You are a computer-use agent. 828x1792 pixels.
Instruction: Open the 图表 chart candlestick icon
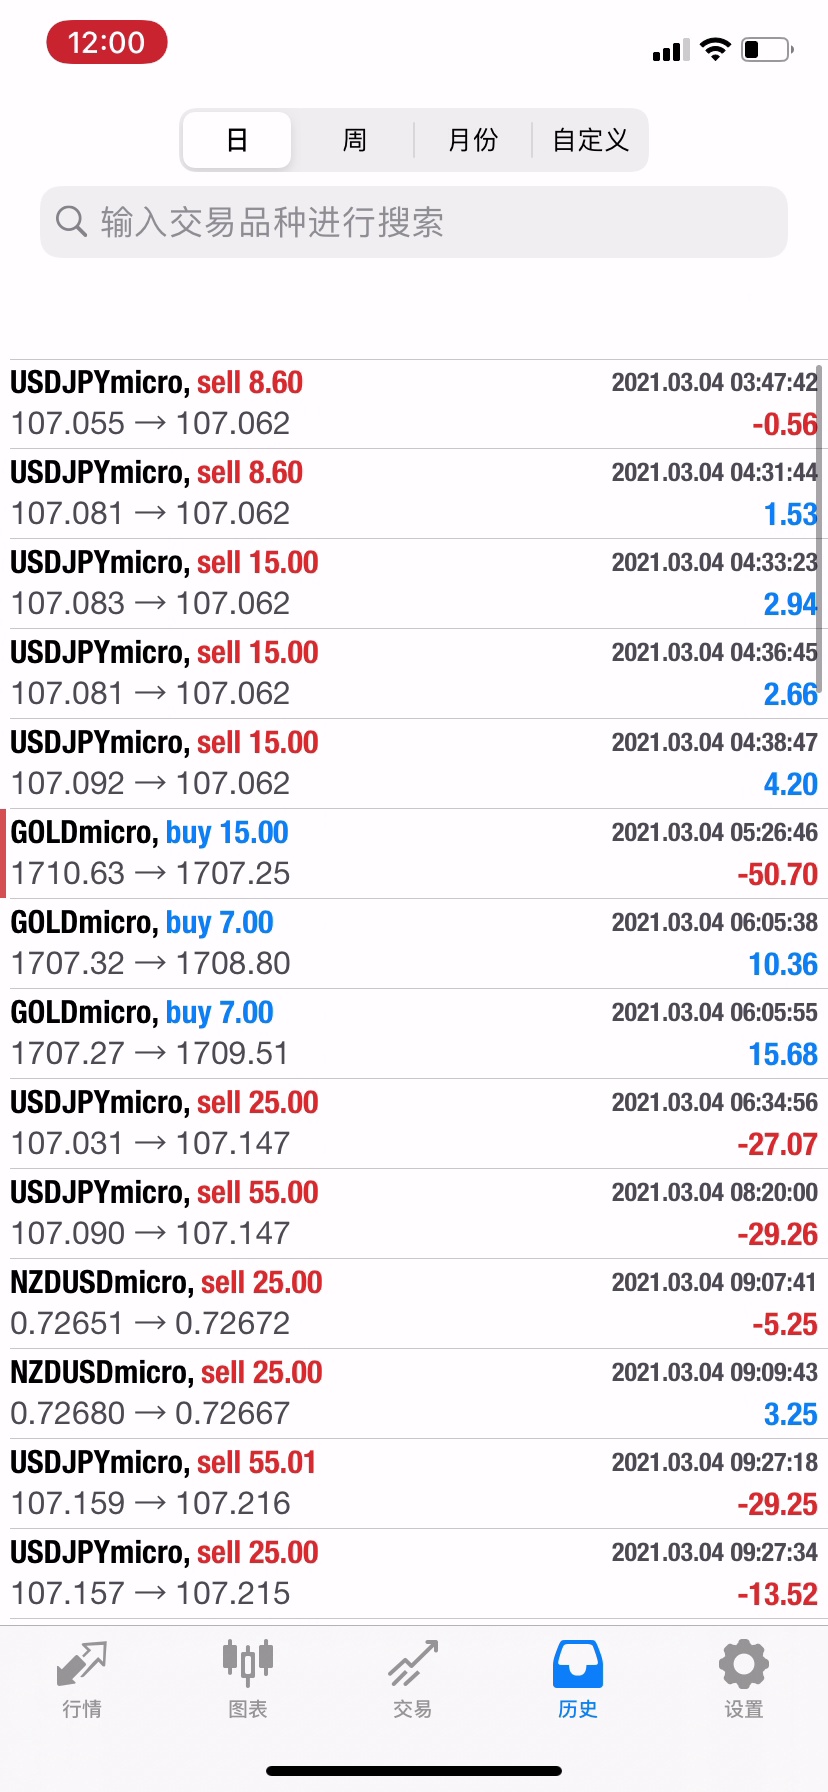pos(247,1664)
